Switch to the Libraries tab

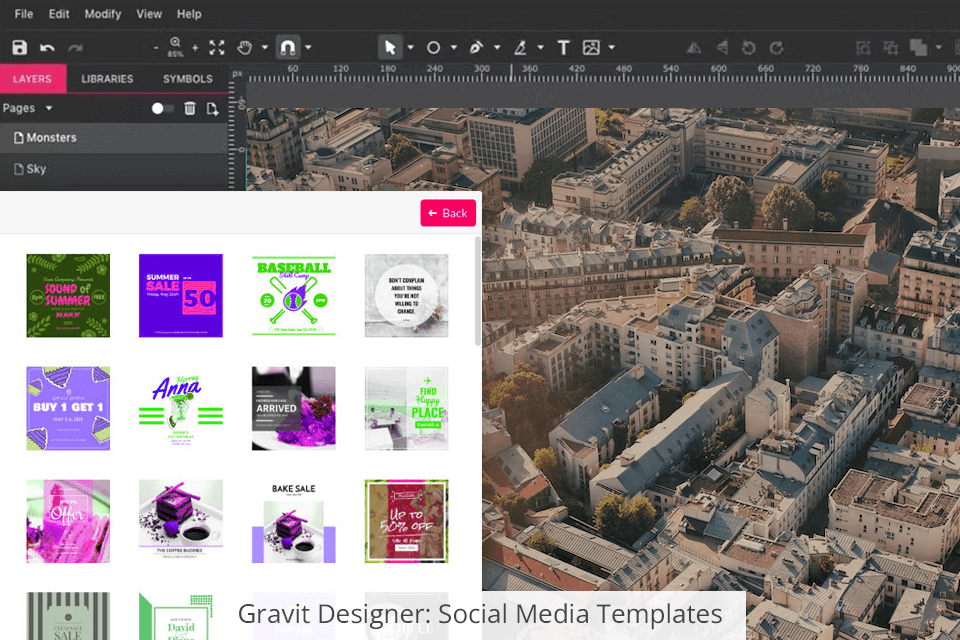point(107,79)
